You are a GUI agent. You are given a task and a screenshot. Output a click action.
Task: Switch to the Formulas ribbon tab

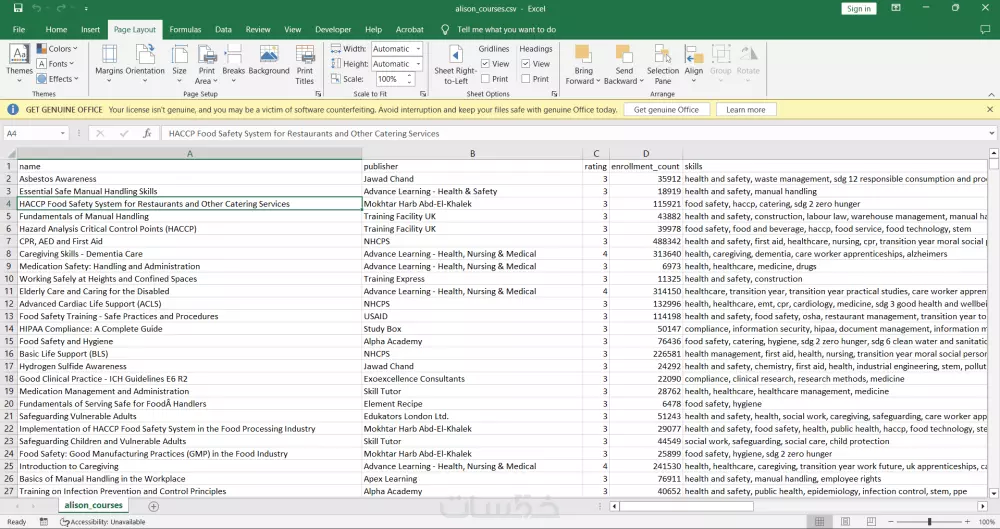click(x=185, y=30)
